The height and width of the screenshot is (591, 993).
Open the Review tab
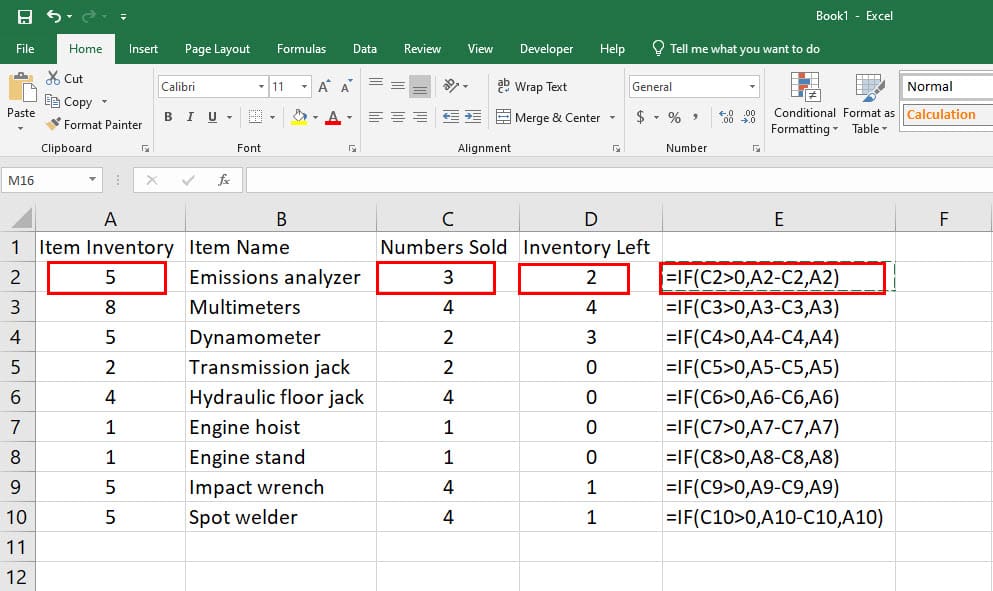[x=422, y=49]
